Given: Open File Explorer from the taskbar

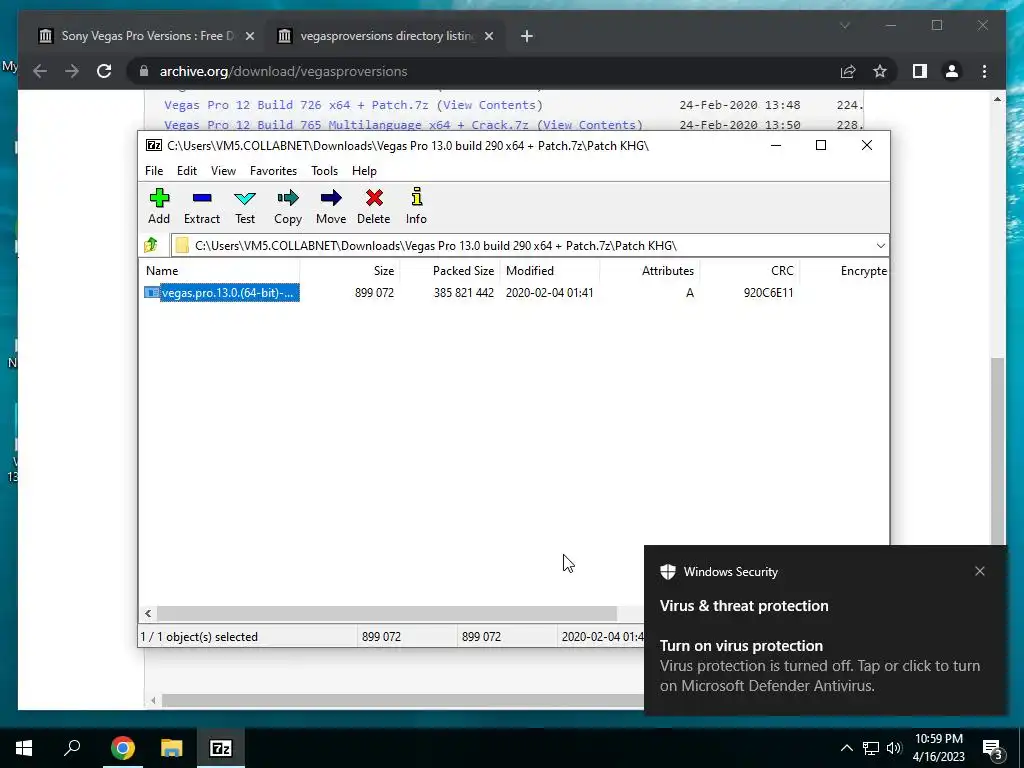Looking at the screenshot, I should click(171, 748).
